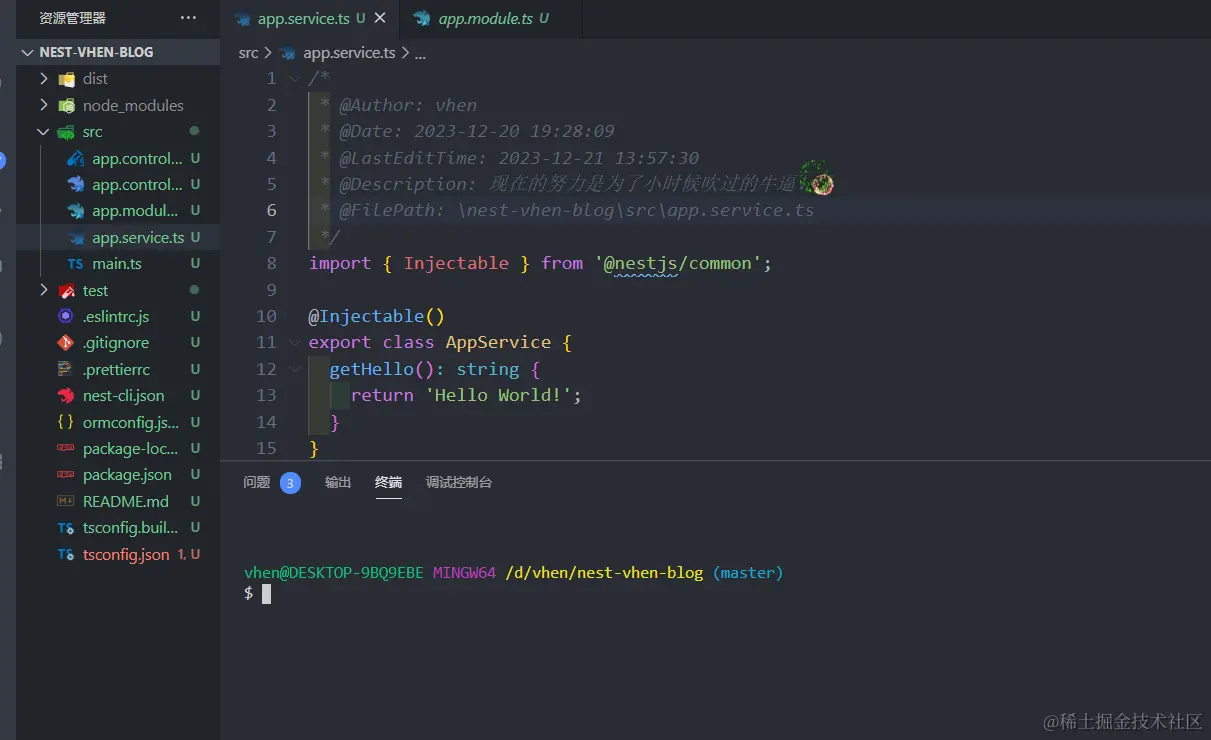Collapse the src folder chevron
This screenshot has height=740, width=1211.
[x=43, y=132]
